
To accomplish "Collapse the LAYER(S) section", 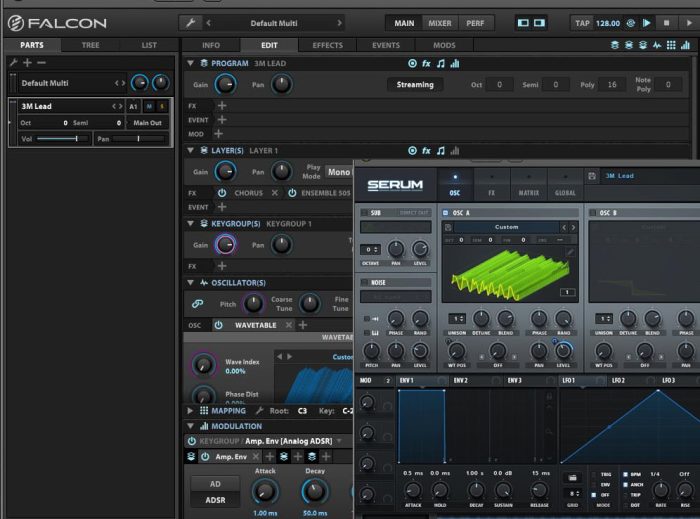I will point(191,151).
